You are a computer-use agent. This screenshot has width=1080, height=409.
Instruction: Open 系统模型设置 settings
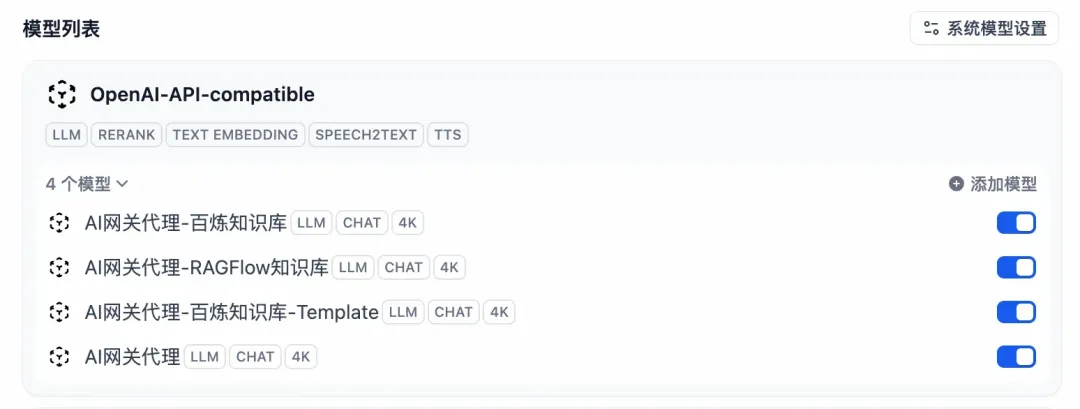[x=984, y=28]
